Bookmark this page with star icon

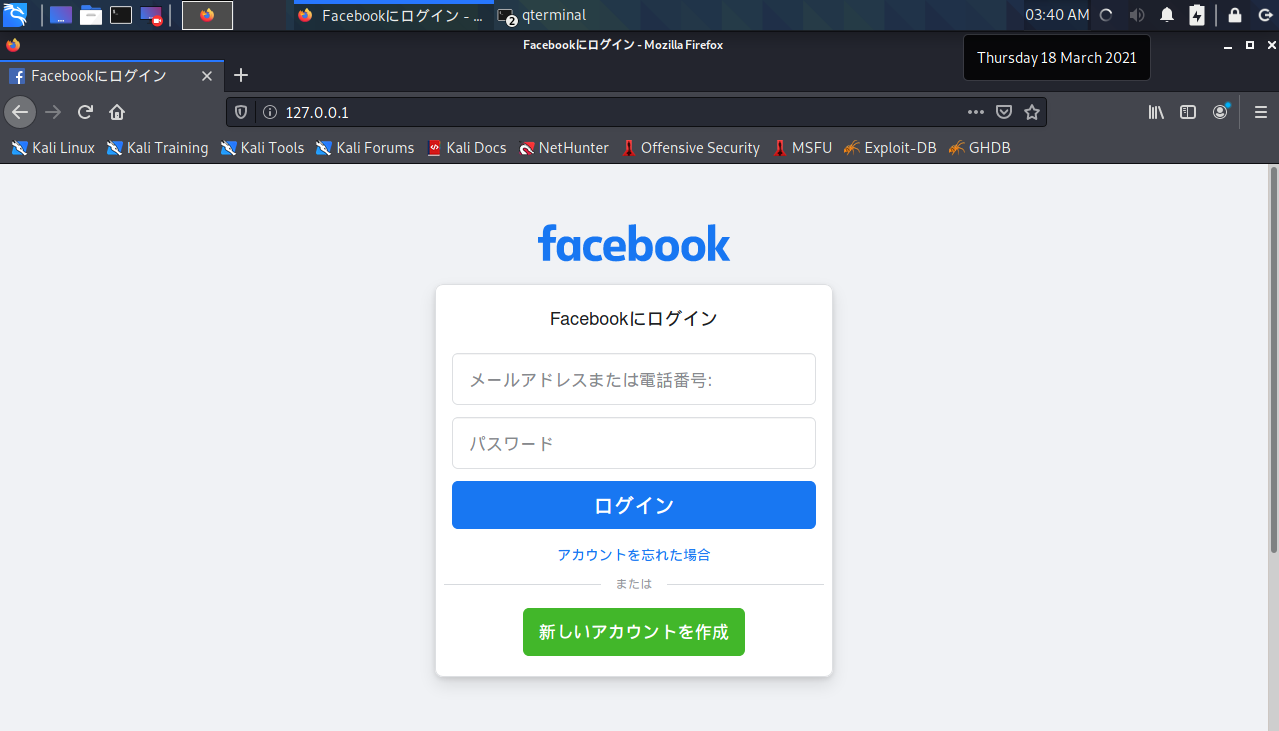[1032, 112]
